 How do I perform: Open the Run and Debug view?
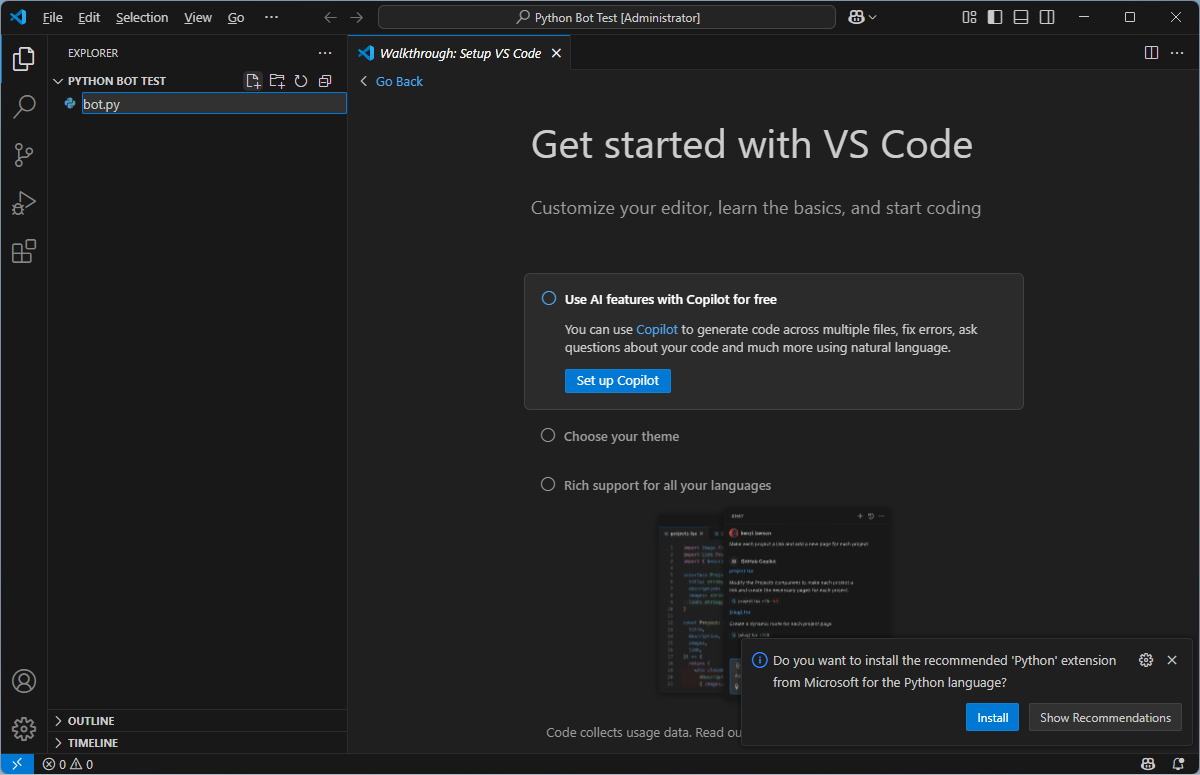[24, 203]
